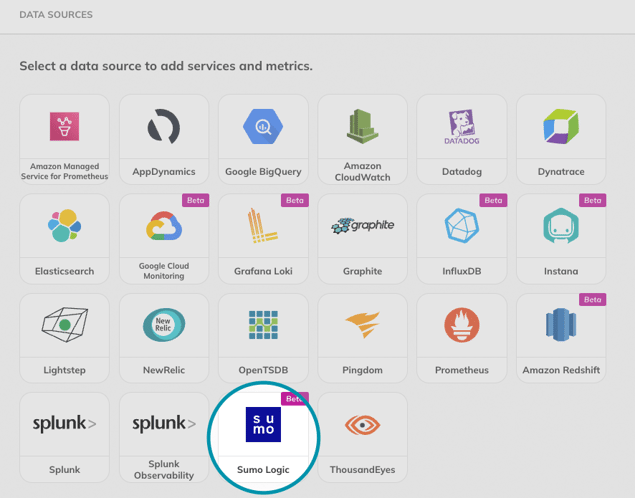Screen dimensions: 635x498
Task: Select the Prometheus card label
Action: 462,370
